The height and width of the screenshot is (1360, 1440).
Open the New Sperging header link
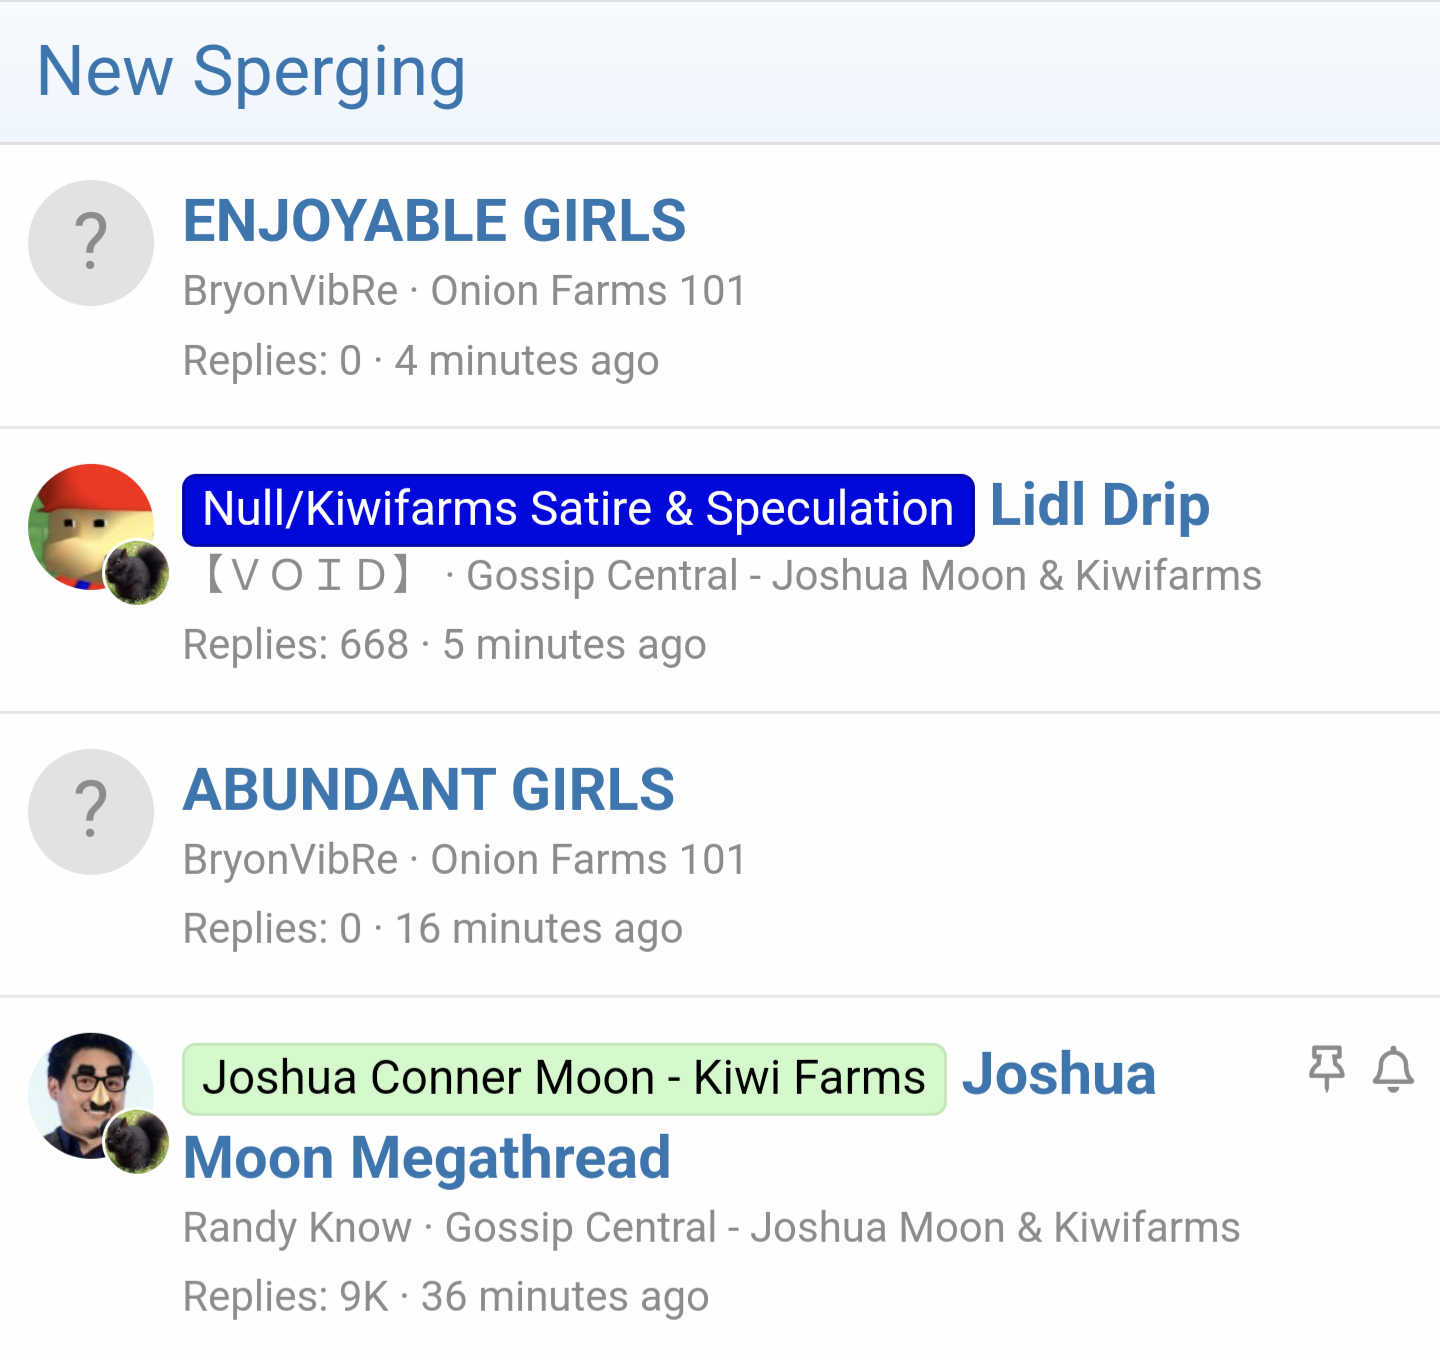[x=251, y=72]
